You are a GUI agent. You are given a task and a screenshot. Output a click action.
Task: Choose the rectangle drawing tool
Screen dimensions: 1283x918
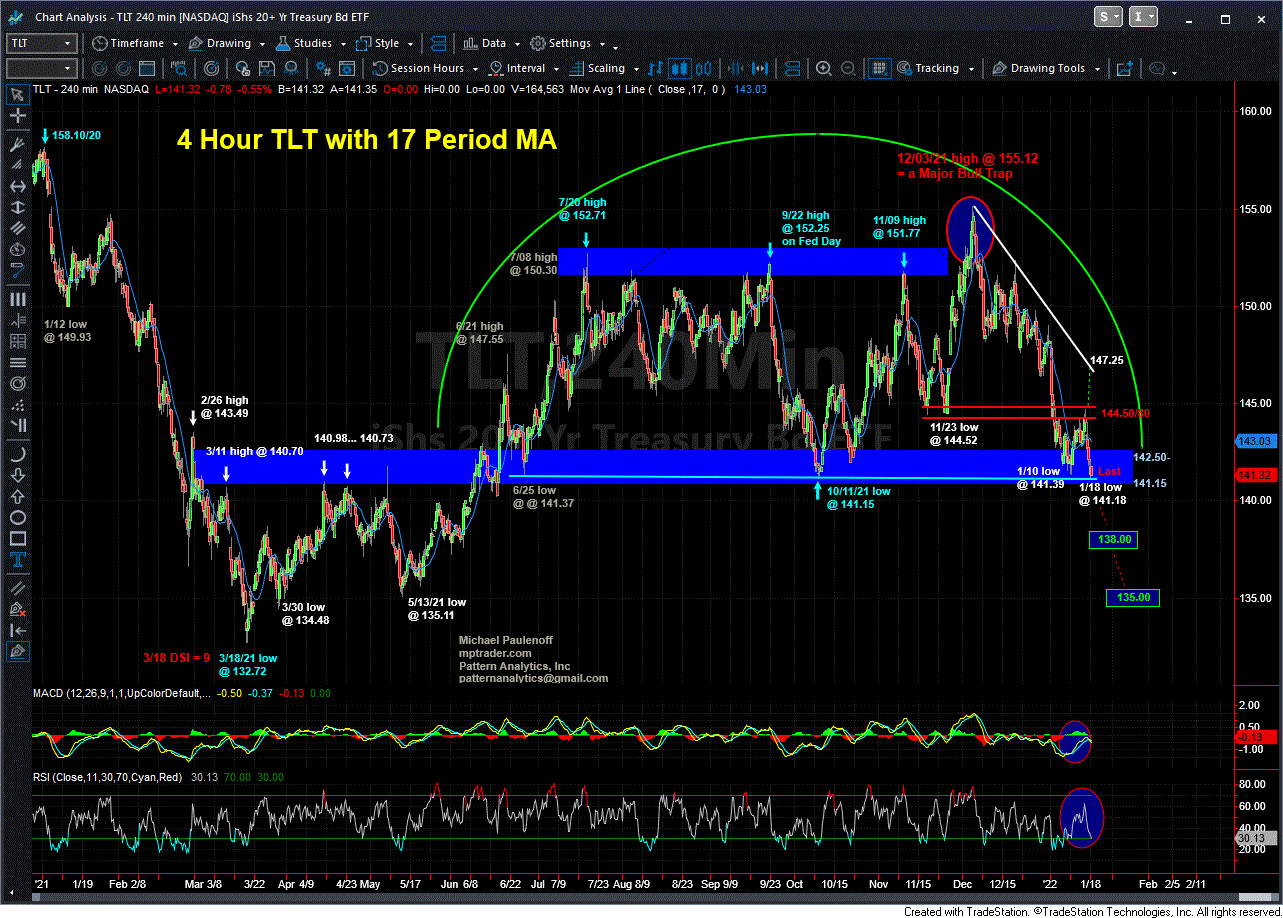(x=17, y=541)
